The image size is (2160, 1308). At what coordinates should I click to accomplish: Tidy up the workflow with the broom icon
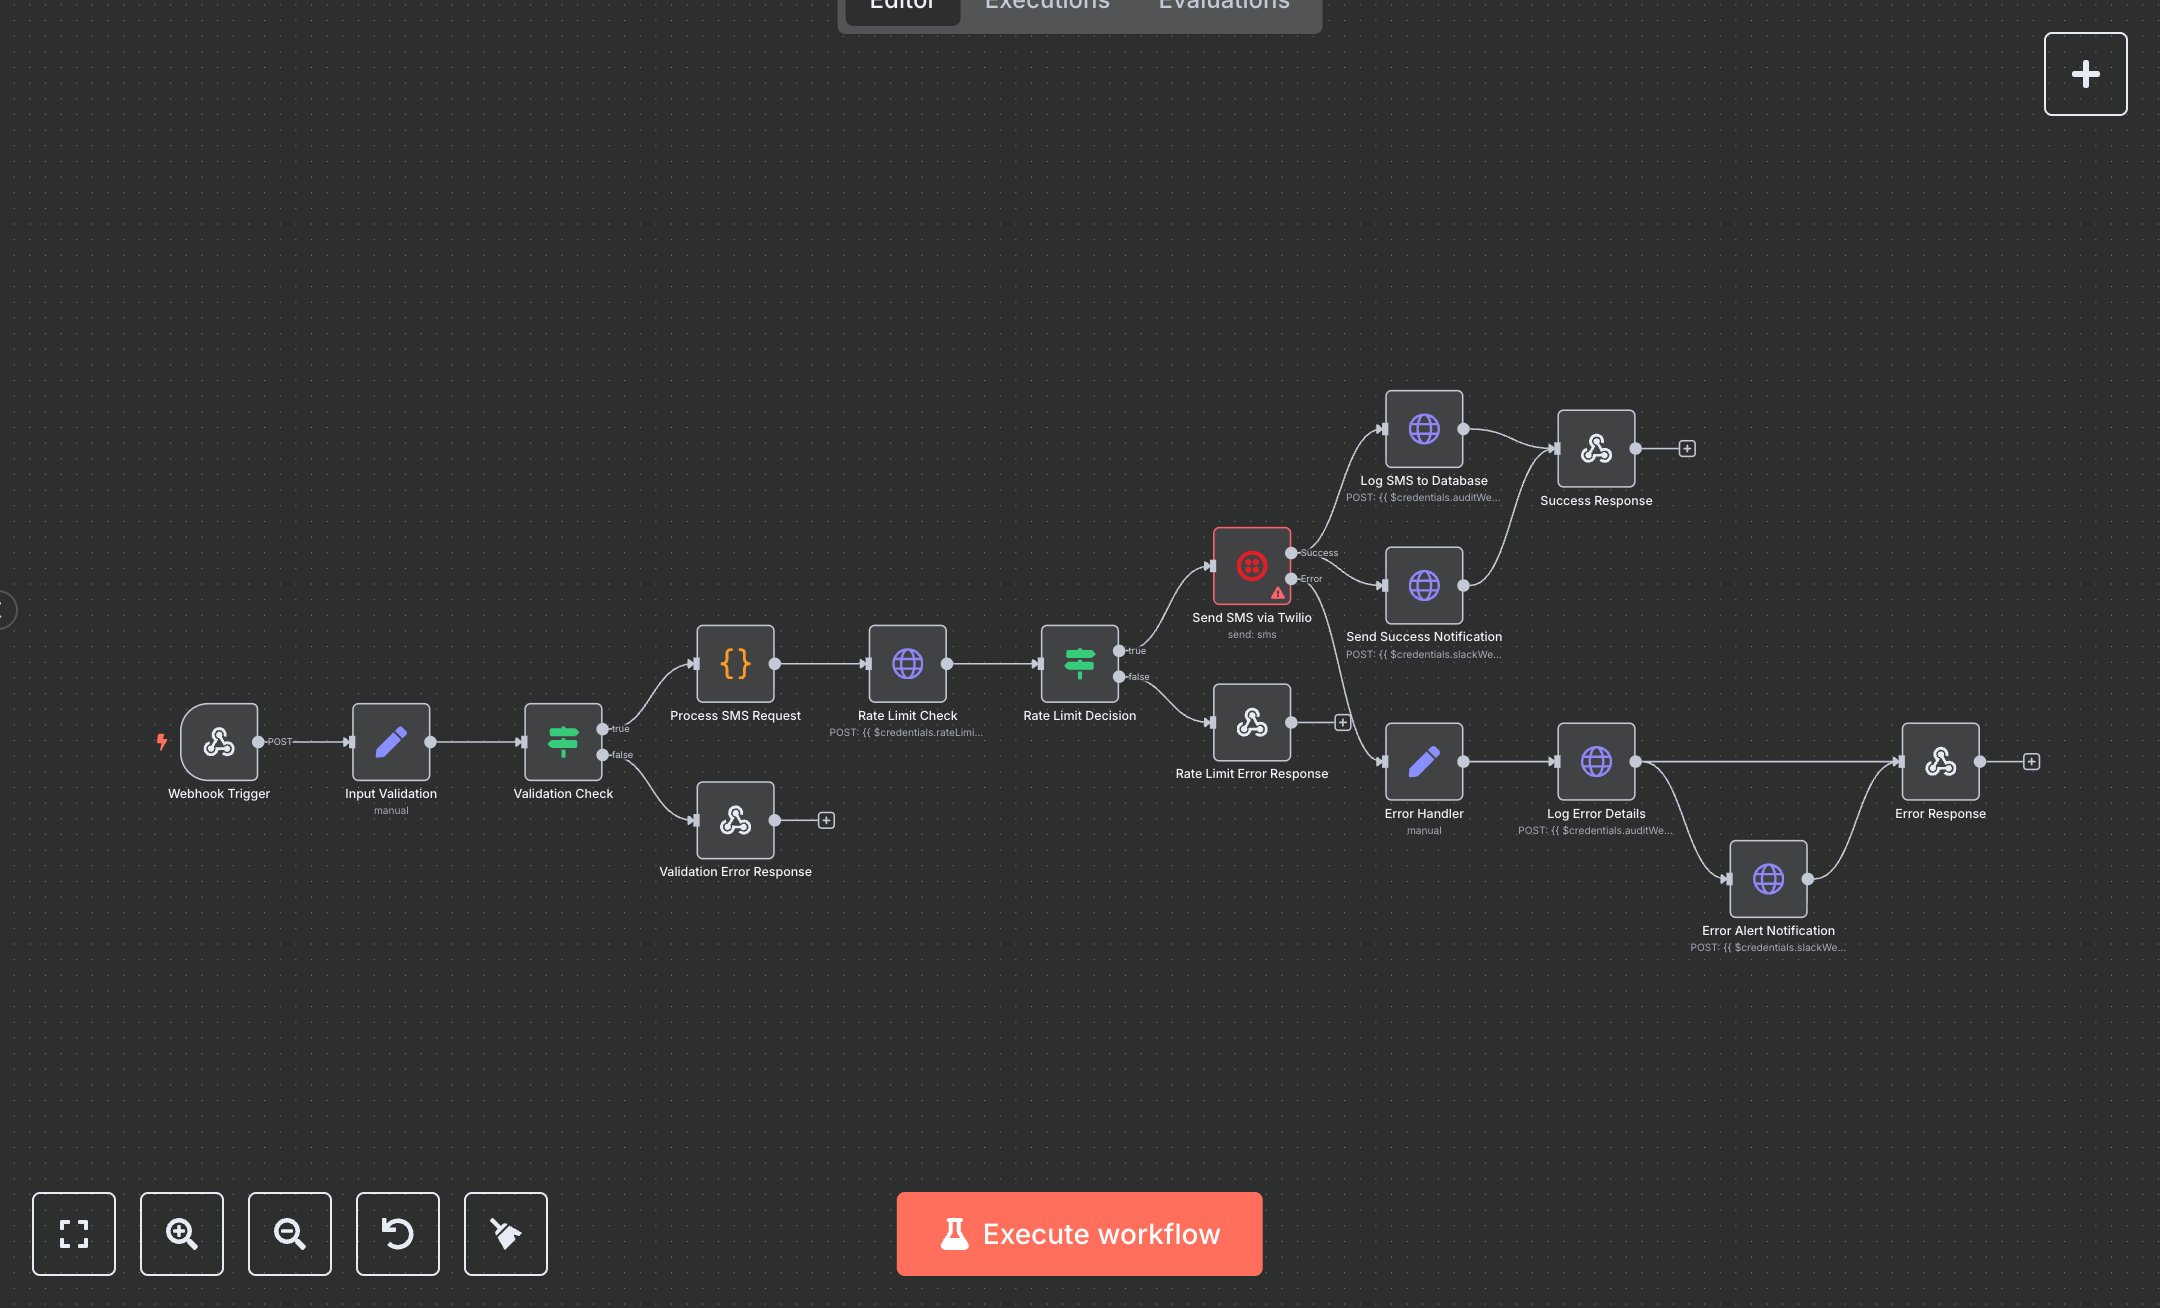point(506,1234)
